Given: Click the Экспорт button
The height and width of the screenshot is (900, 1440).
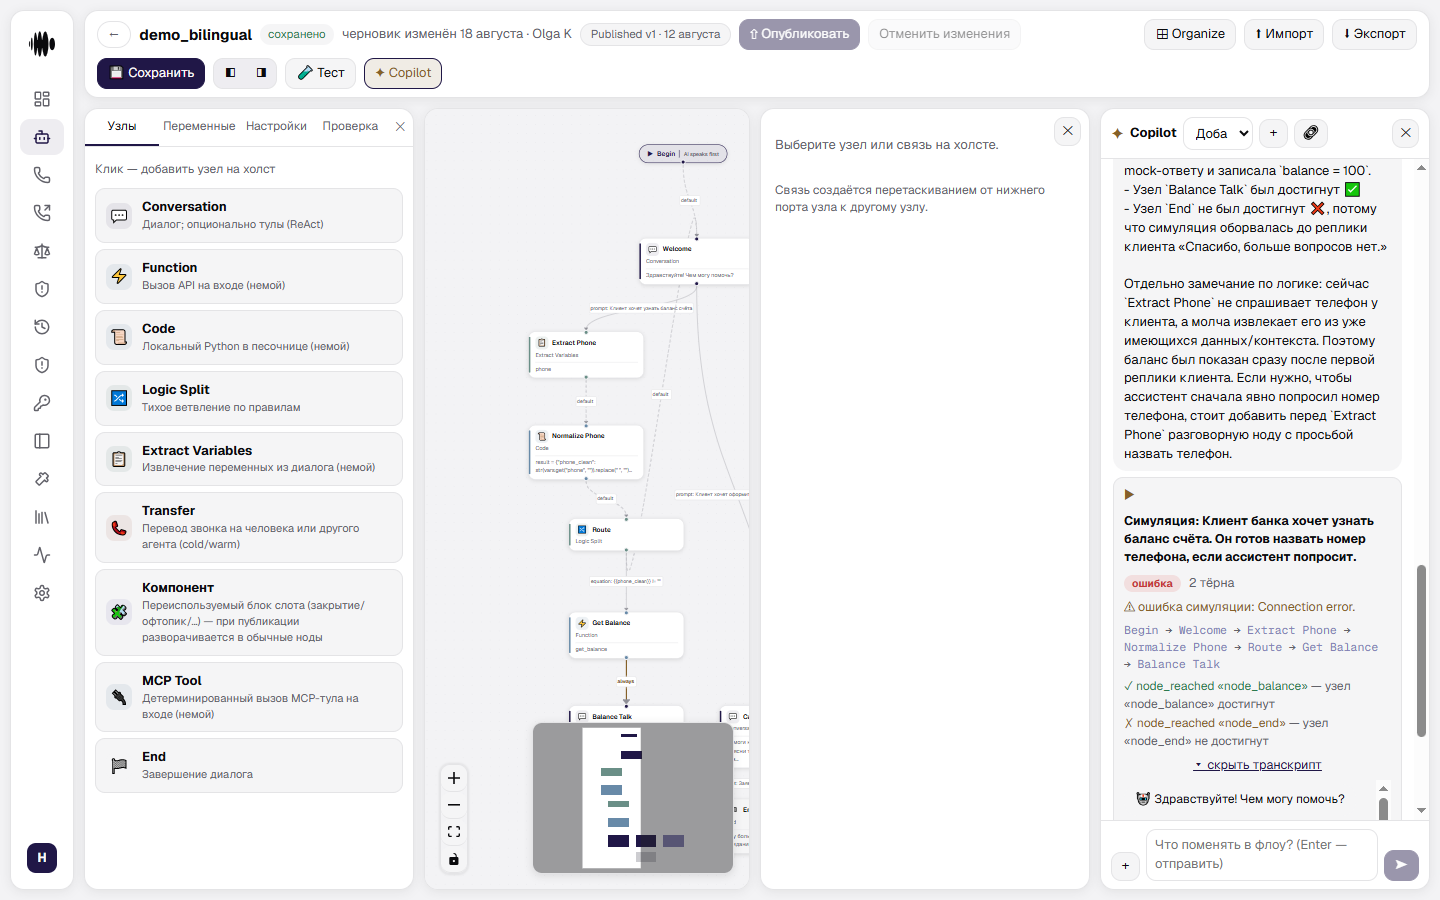Looking at the screenshot, I should [x=1374, y=34].
